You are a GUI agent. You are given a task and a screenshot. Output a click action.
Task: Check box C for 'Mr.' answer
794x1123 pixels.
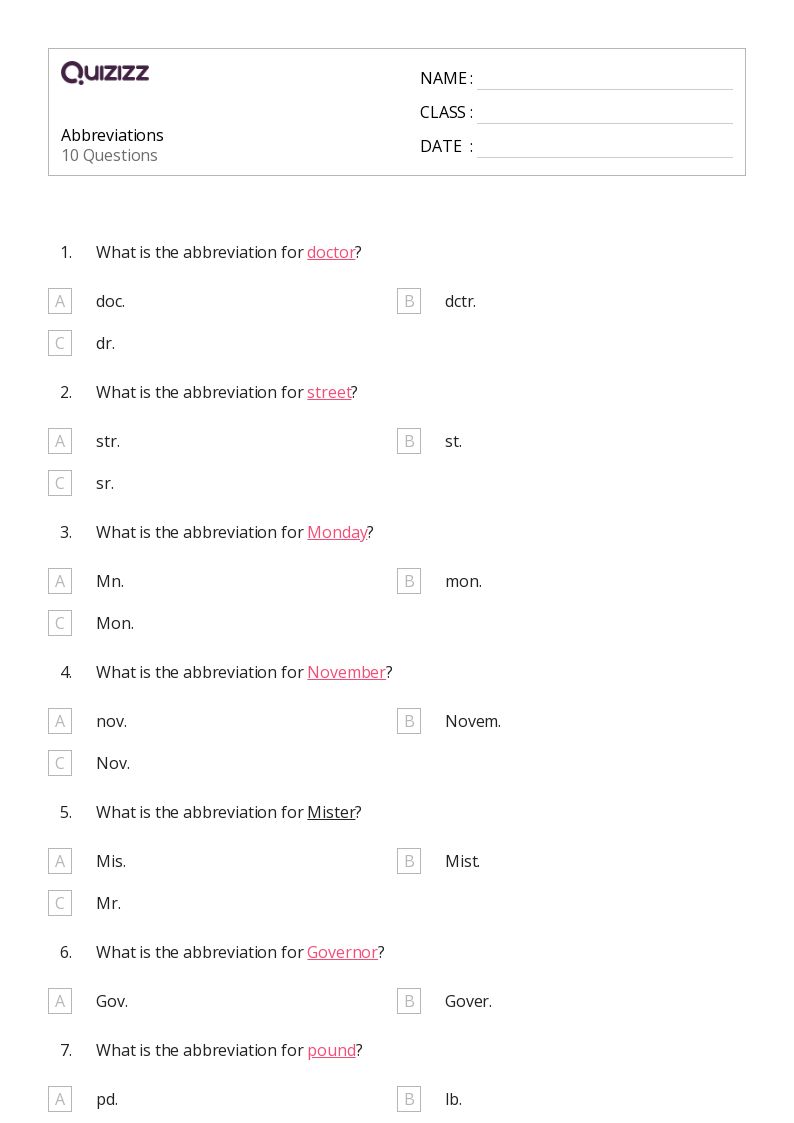60,903
